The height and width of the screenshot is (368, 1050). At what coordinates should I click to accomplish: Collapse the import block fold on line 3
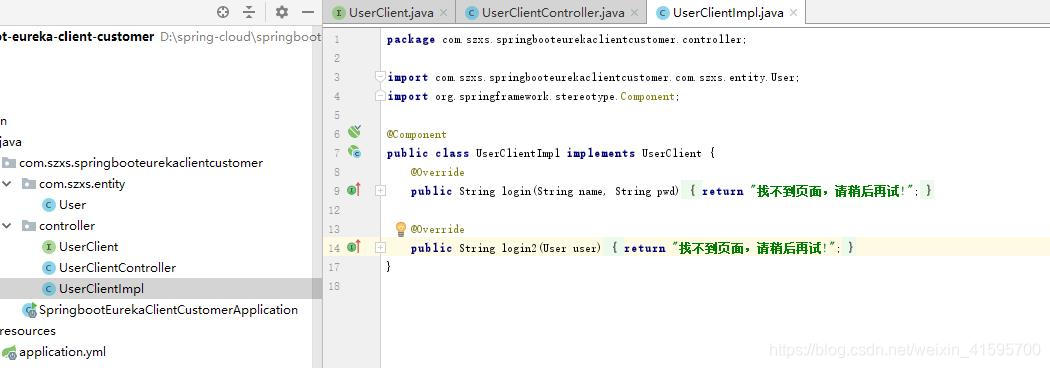(380, 77)
